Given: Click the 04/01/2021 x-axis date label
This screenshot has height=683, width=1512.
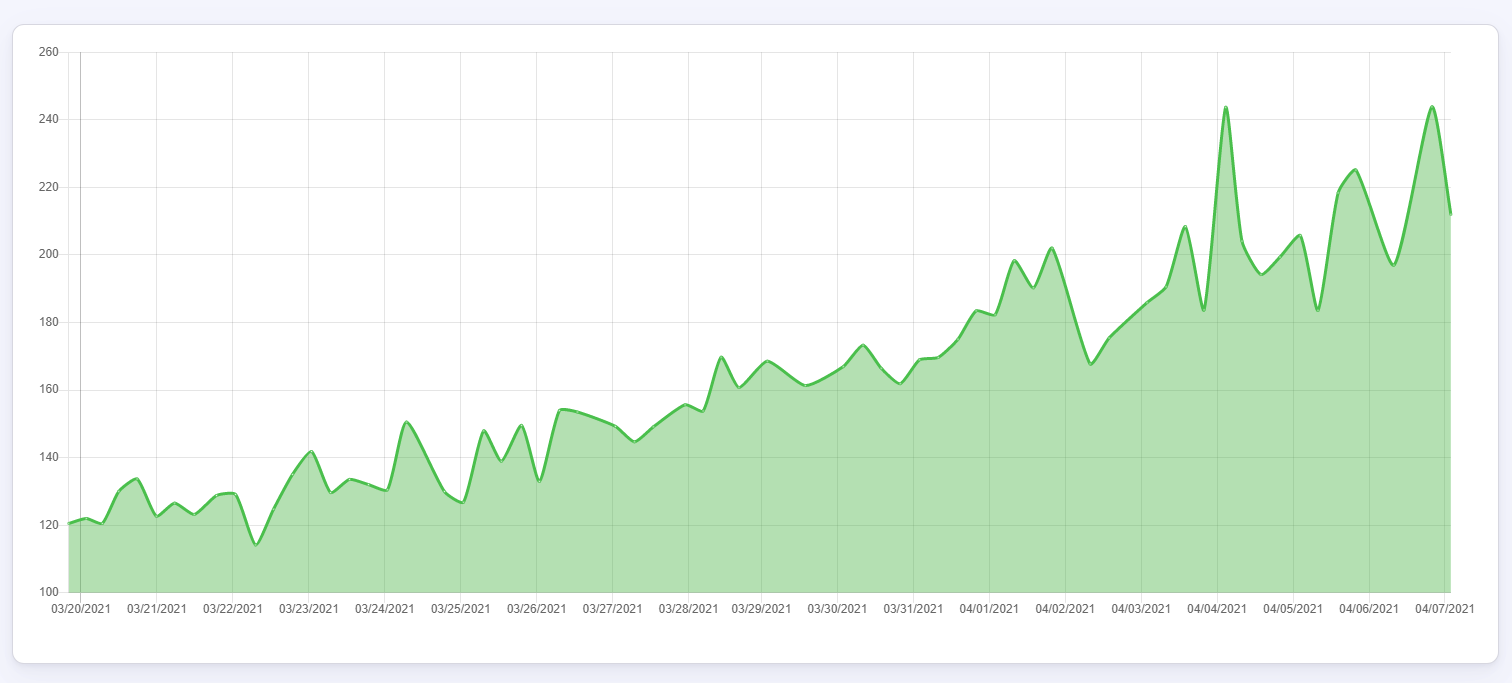Looking at the screenshot, I should pos(989,608).
